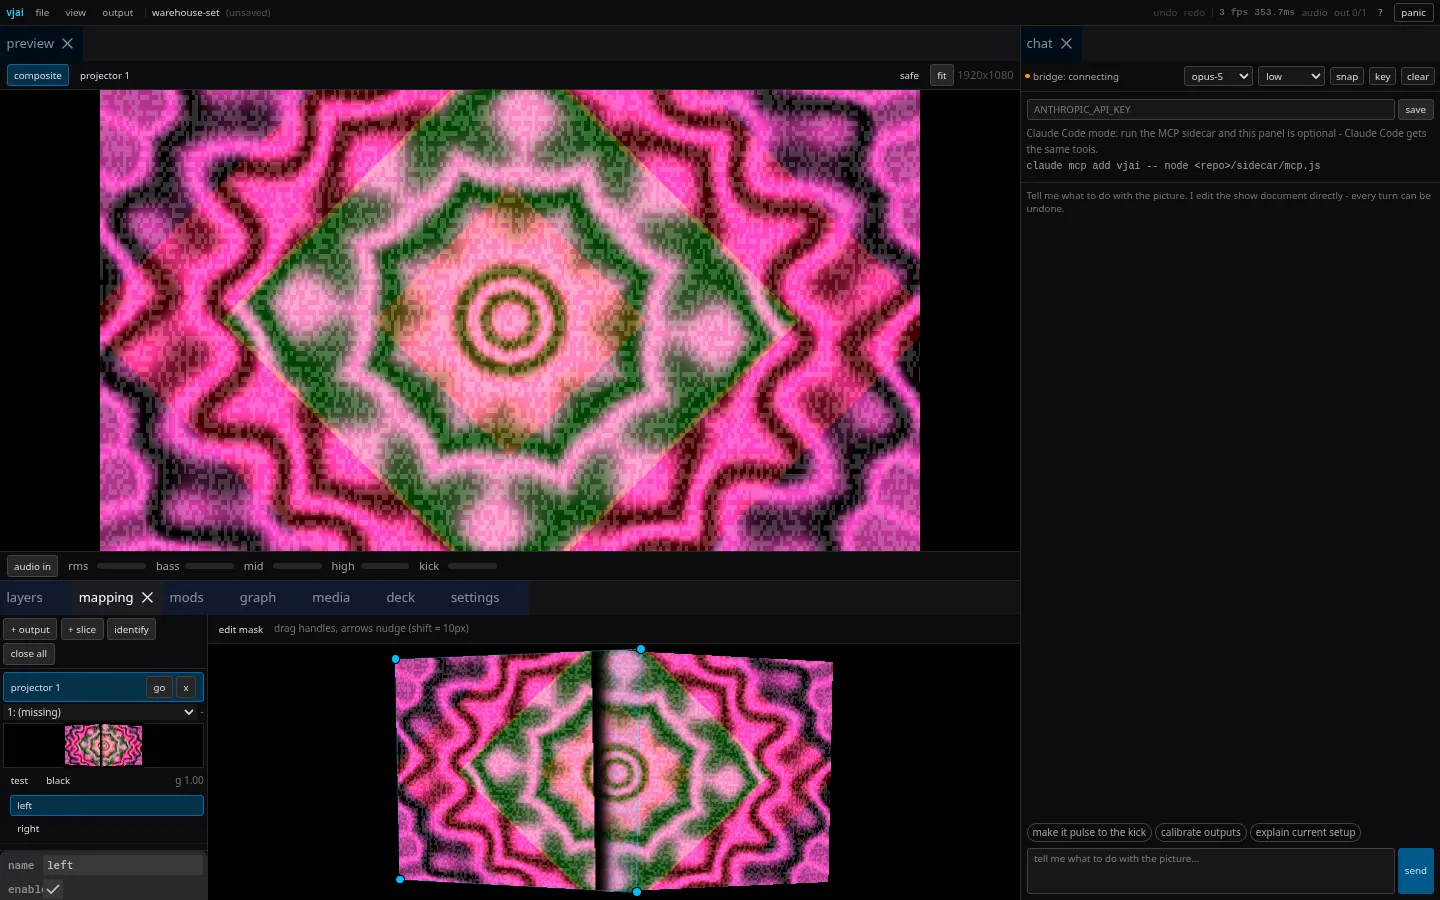This screenshot has height=900, width=1440.
Task: Select the top-right blue mask handle
Action: pos(641,649)
